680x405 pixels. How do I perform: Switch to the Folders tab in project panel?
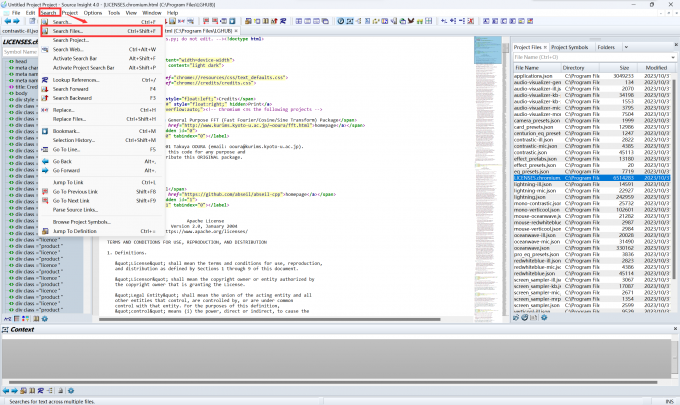click(x=606, y=47)
